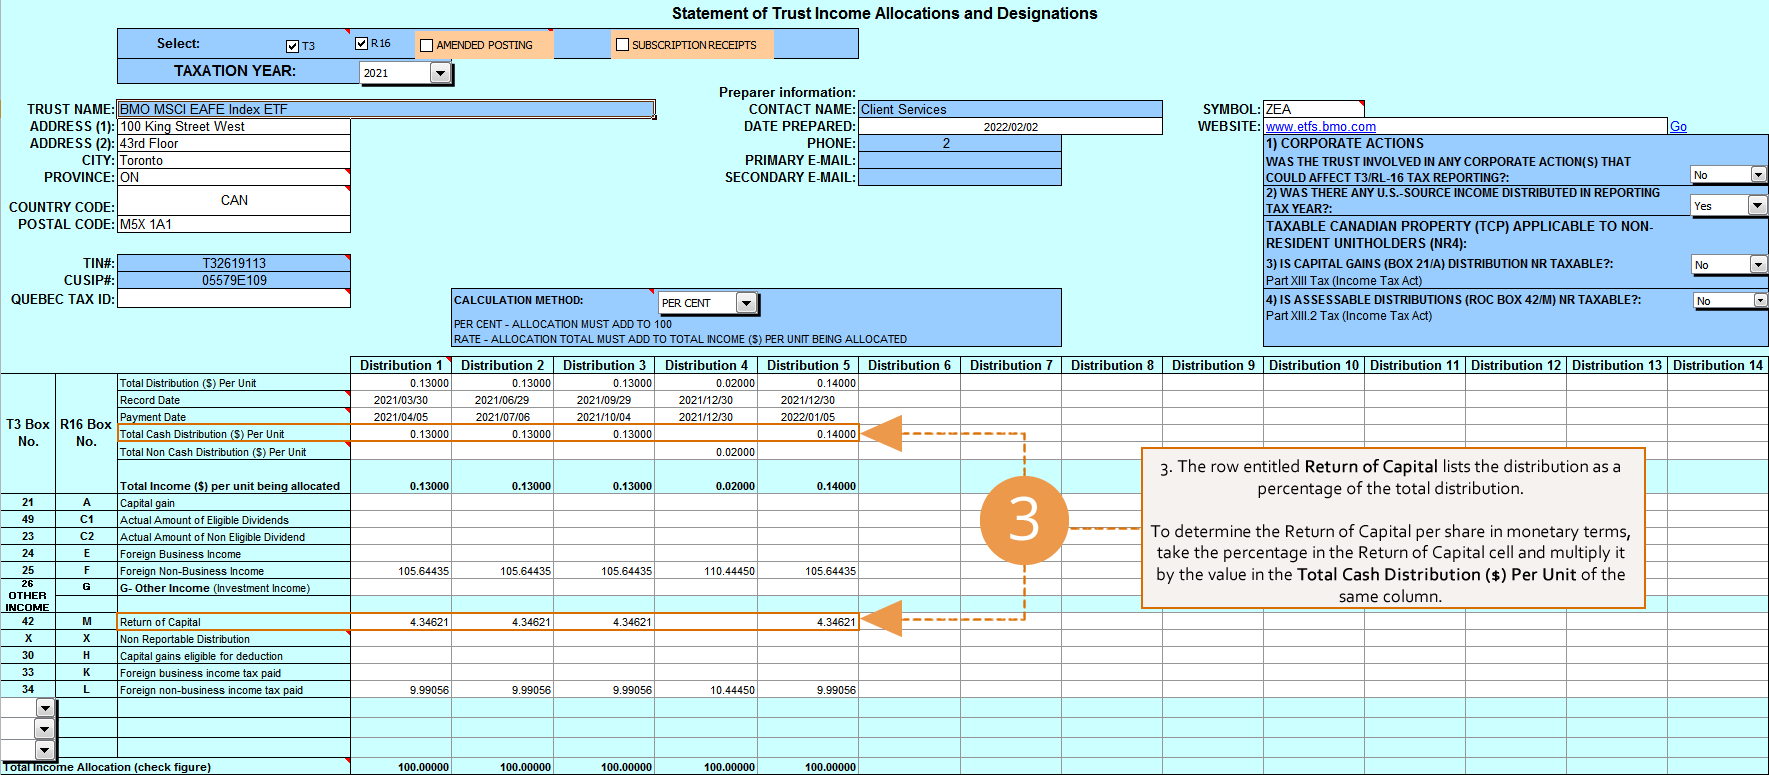Open the Corporate Actions No dropdown
This screenshot has width=1769, height=775.
(x=1757, y=175)
